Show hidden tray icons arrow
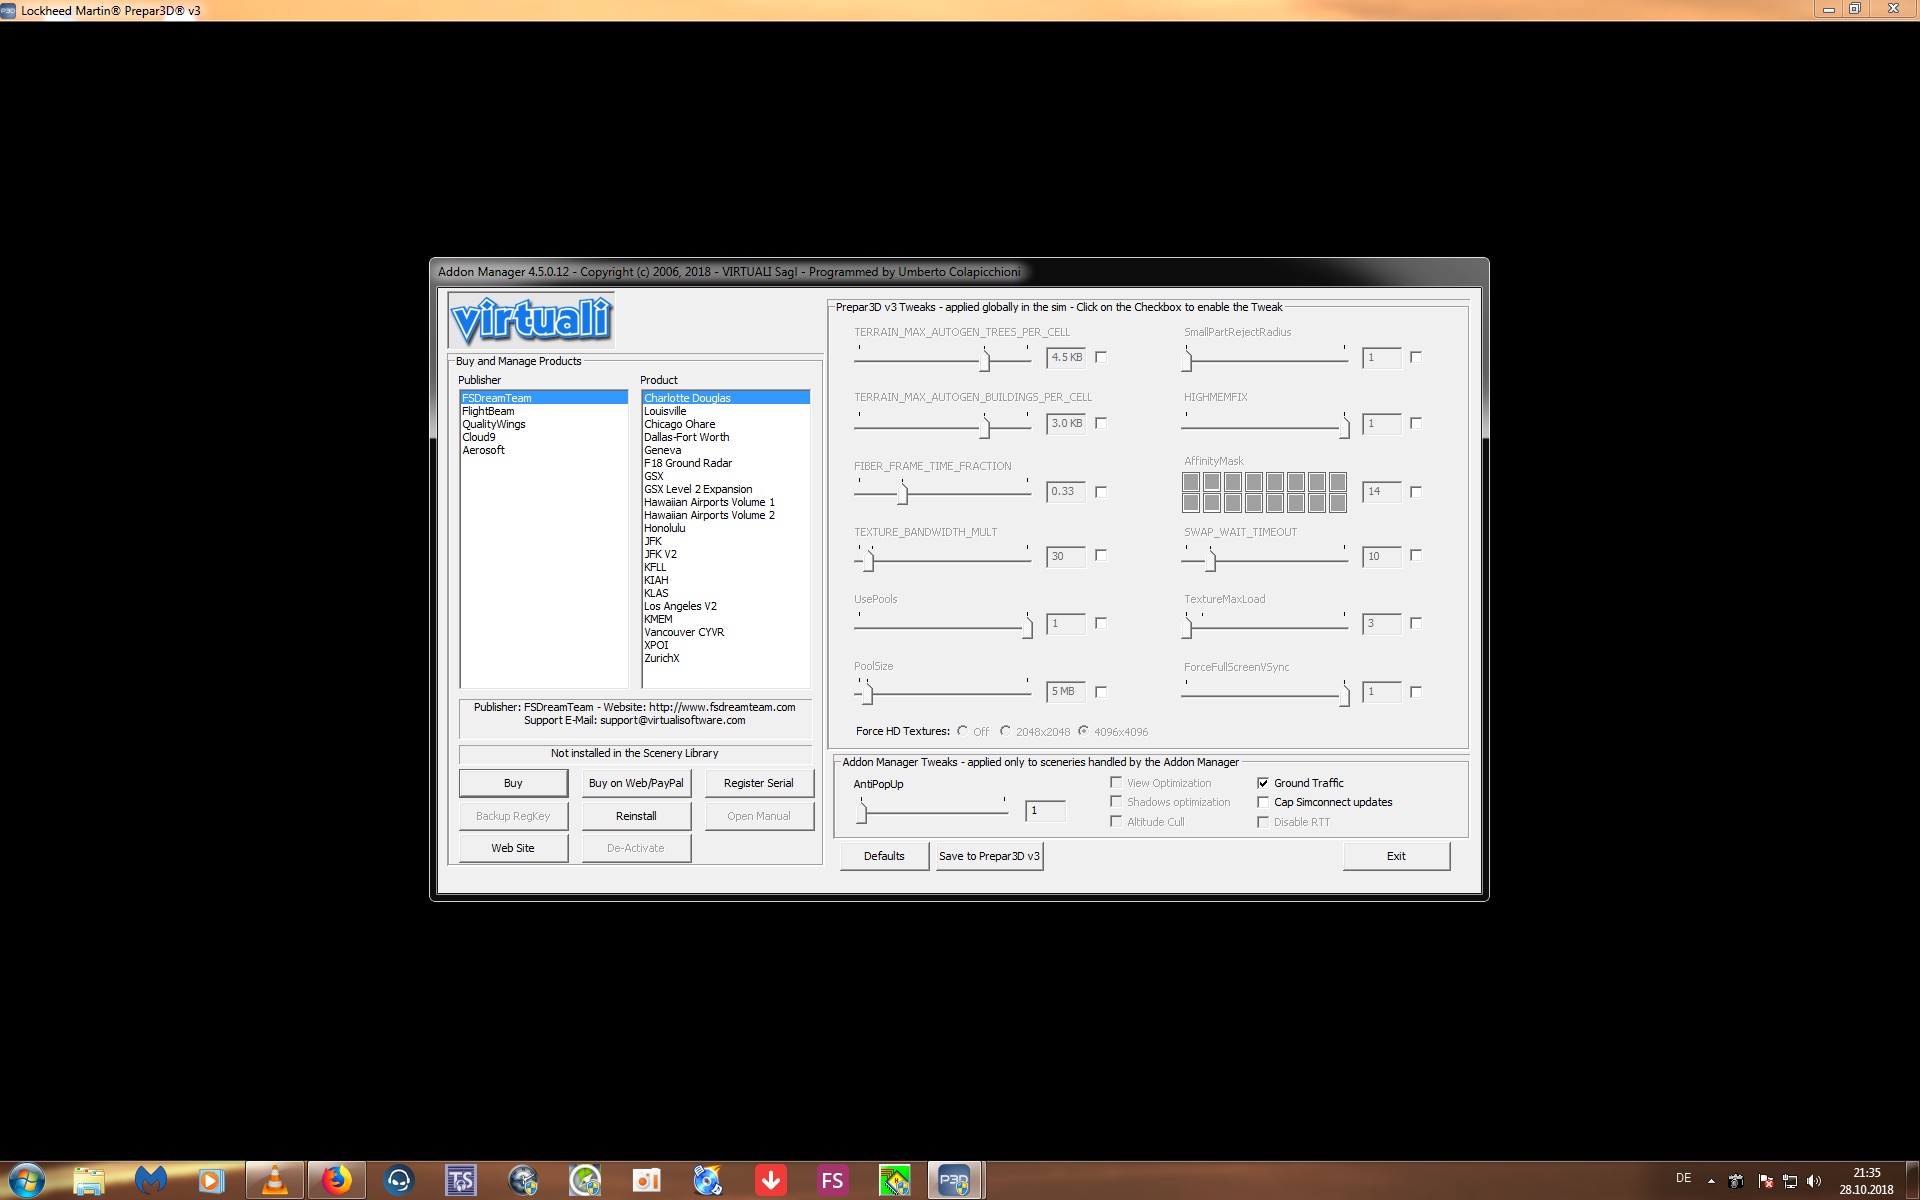This screenshot has width=1920, height=1200. tap(1711, 1181)
